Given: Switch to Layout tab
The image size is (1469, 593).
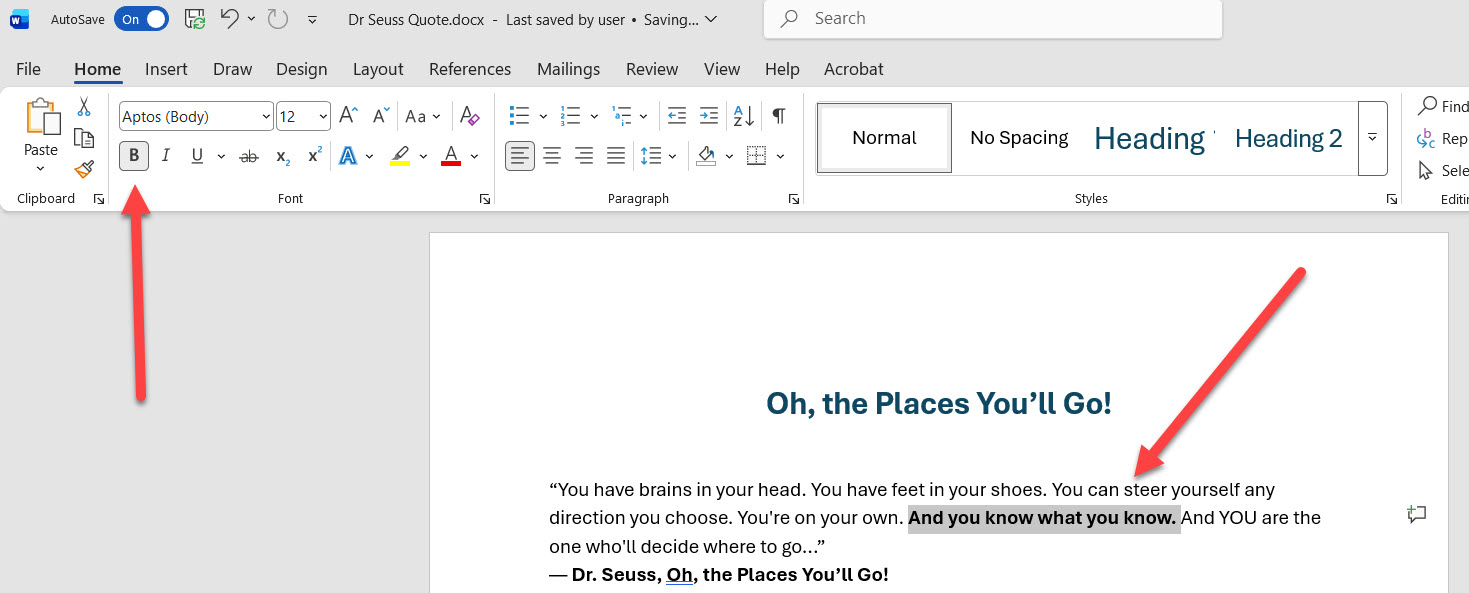Looking at the screenshot, I should pos(378,69).
